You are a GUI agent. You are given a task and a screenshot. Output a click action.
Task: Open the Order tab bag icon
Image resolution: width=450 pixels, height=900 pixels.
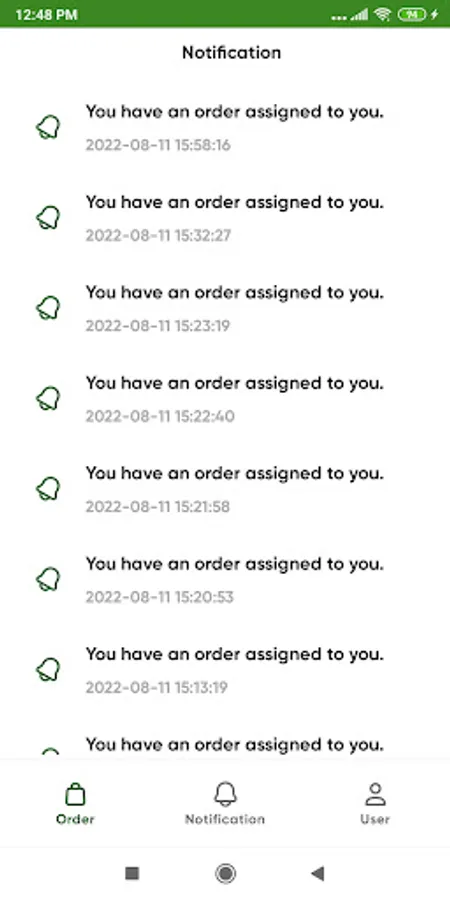[75, 794]
